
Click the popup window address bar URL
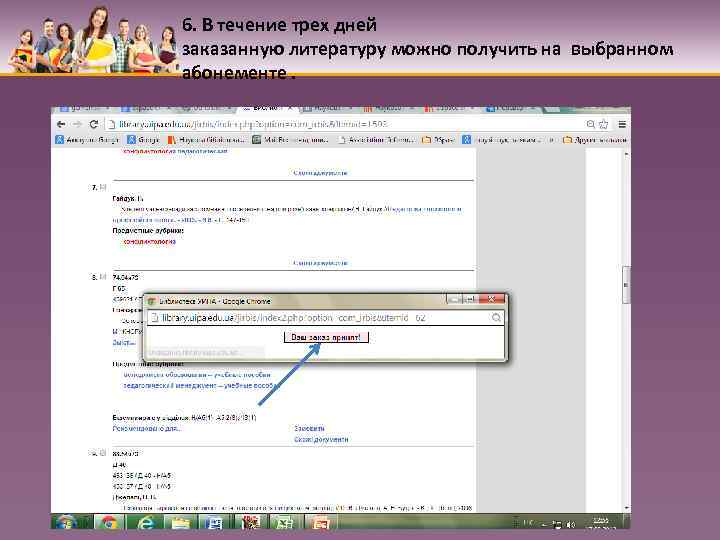294,318
